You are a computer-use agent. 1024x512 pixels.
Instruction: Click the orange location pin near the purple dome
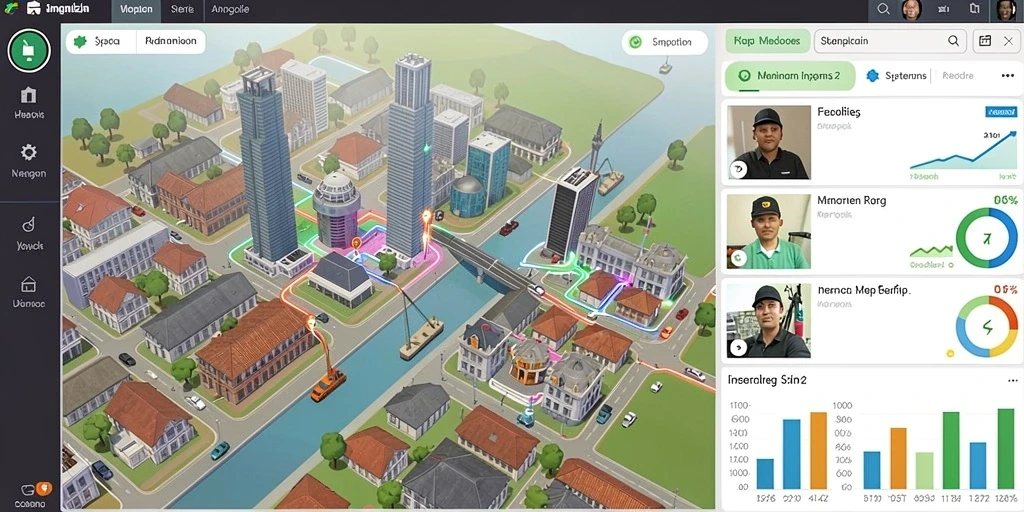click(x=356, y=244)
